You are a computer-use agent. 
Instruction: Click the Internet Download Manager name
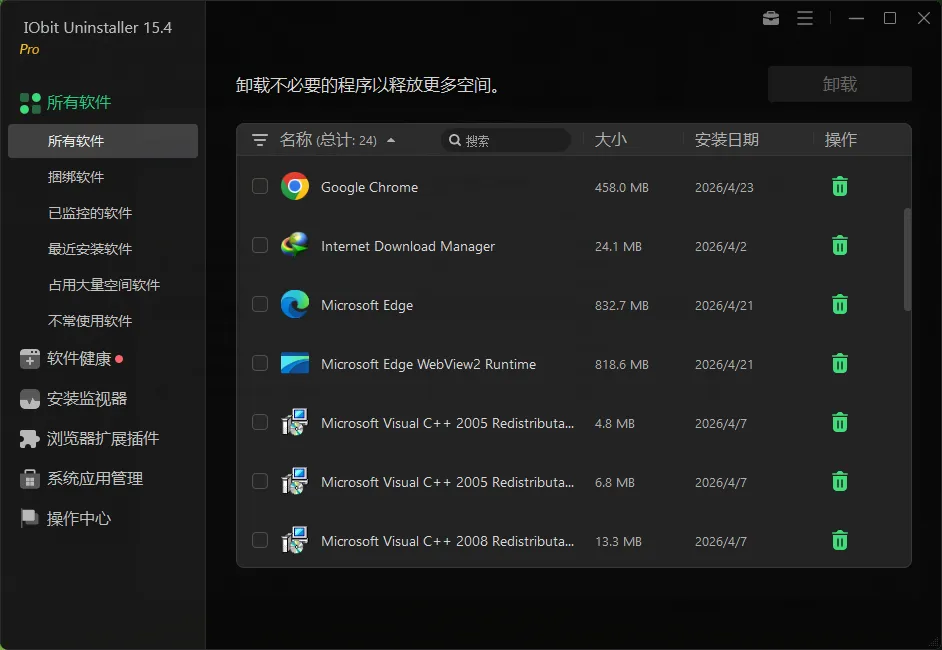tap(408, 246)
